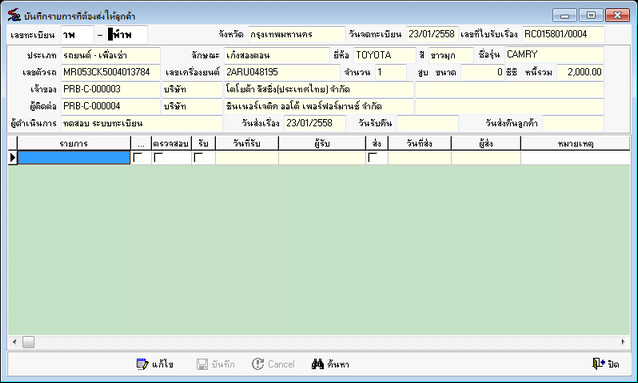The width and height of the screenshot is (638, 383).
Task: Click the รายการ column header
Action: [74, 143]
